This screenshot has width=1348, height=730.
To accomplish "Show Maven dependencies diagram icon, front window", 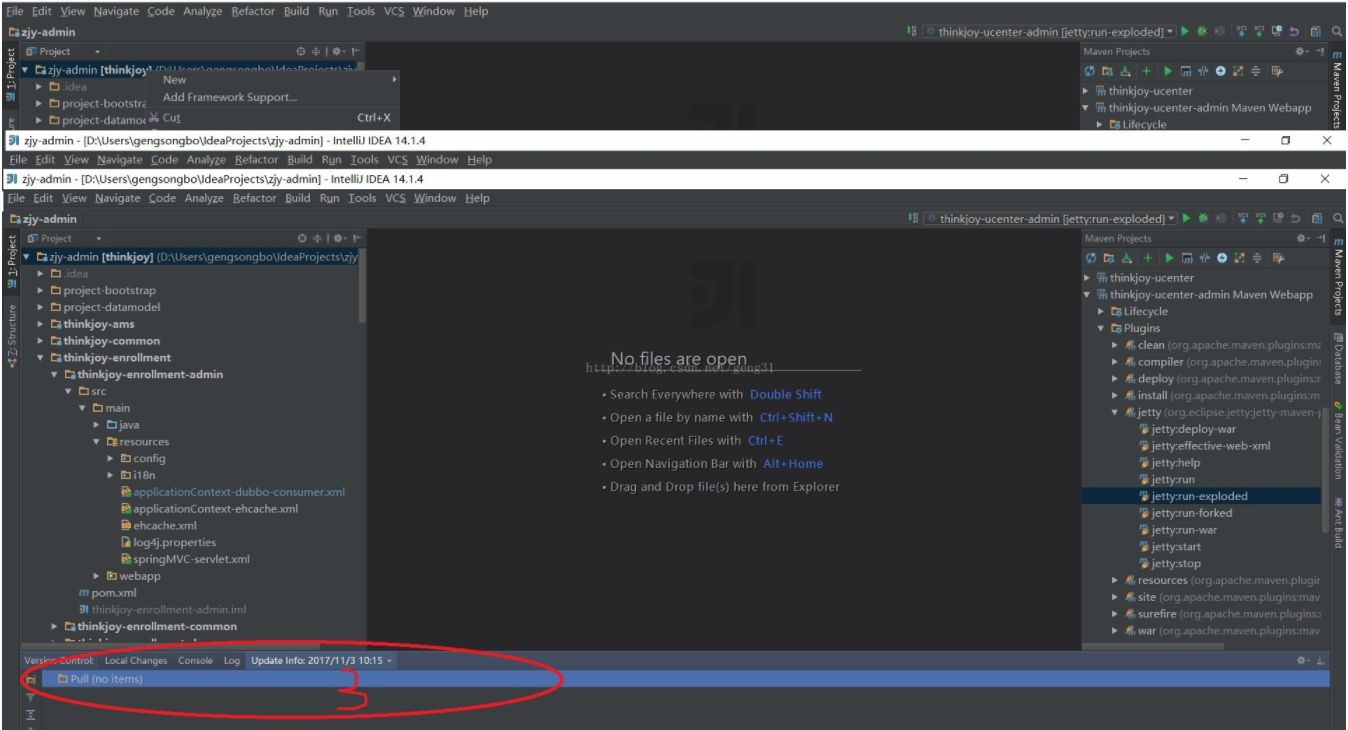I will pos(1239,258).
